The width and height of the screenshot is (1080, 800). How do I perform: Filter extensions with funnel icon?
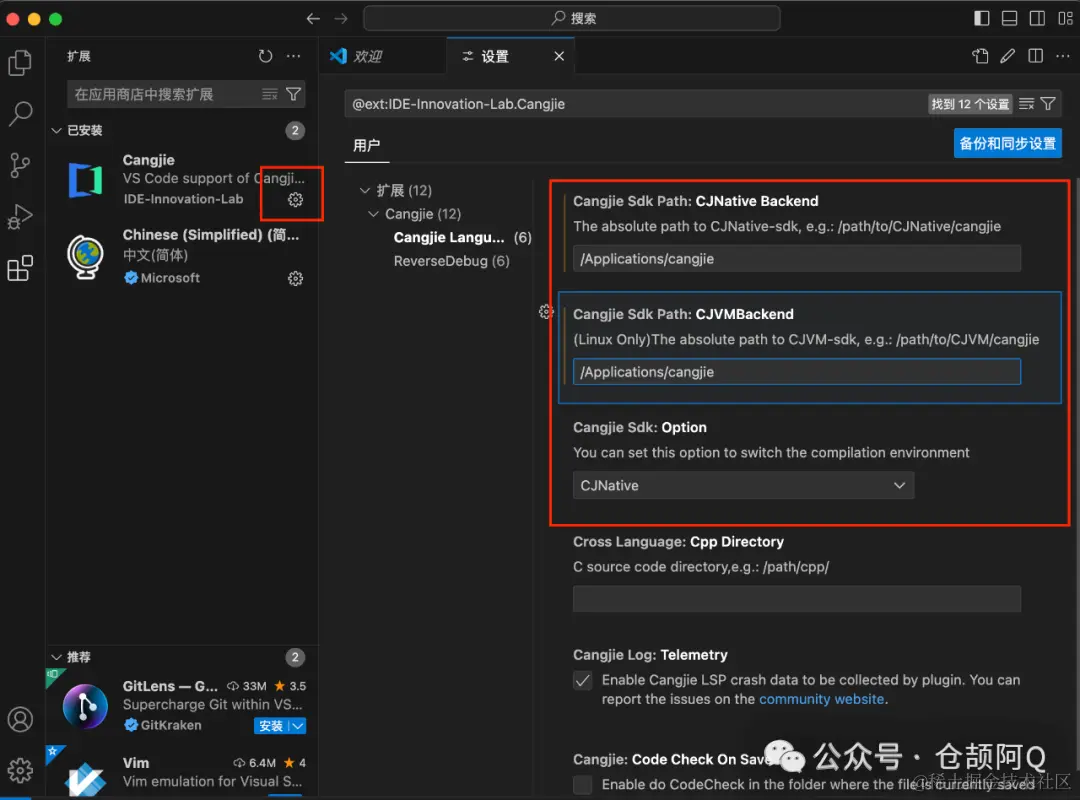pos(293,94)
